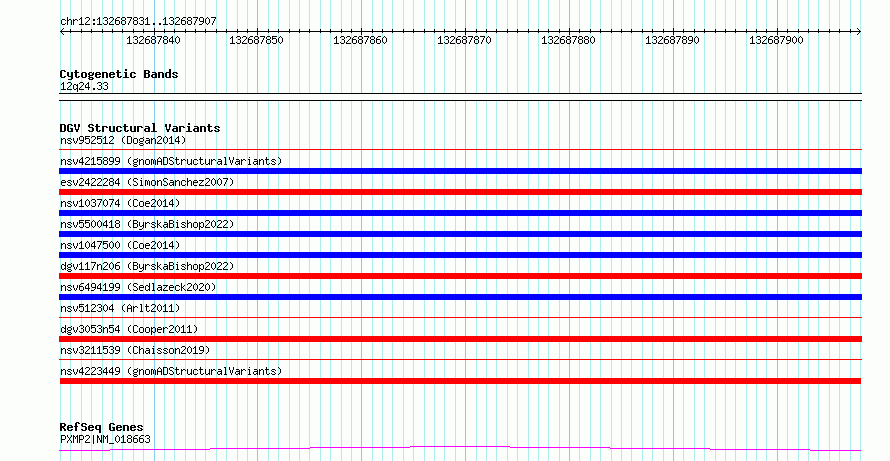Open variant nsv512304 (Arlt2011) label
This screenshot has width=890, height=461.
point(120,308)
